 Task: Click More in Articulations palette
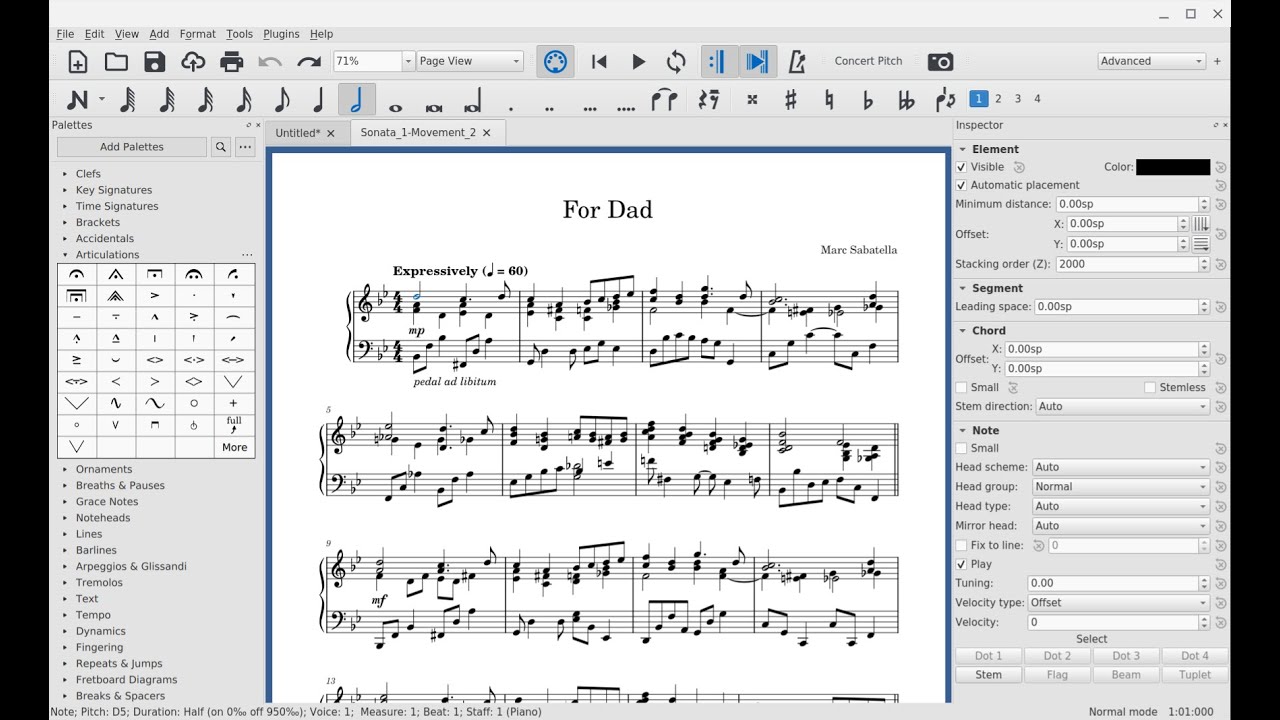click(x=235, y=448)
